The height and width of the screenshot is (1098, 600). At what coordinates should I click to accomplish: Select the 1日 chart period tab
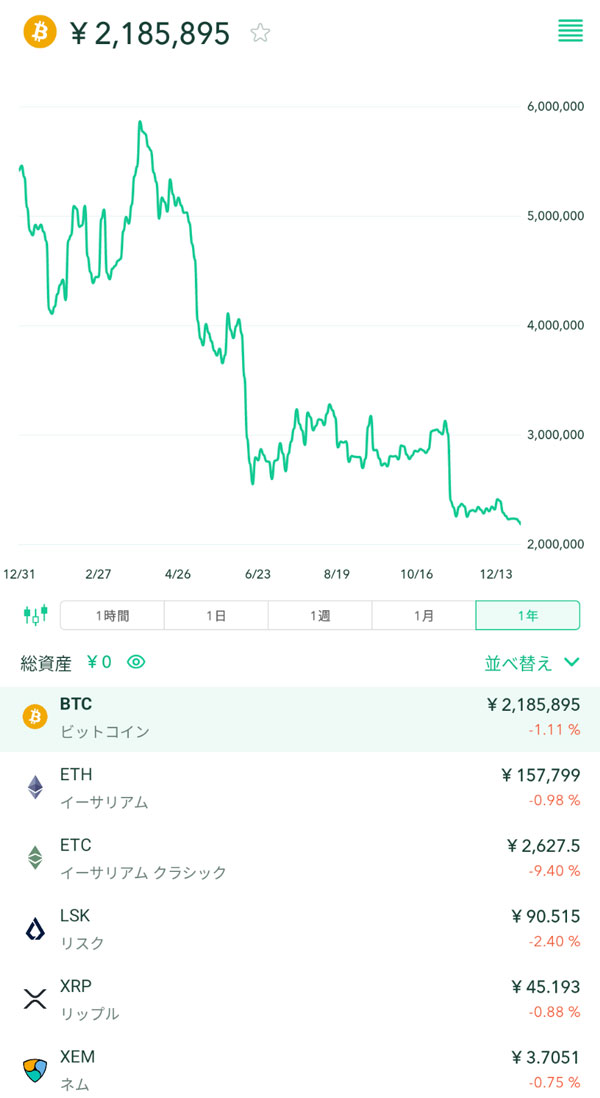[216, 615]
